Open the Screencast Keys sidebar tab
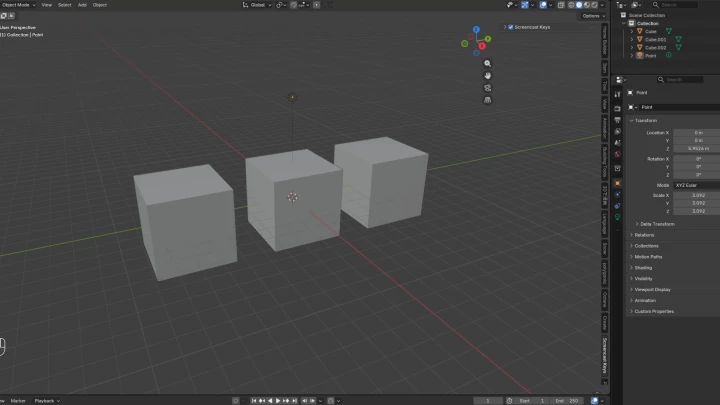 pos(605,356)
